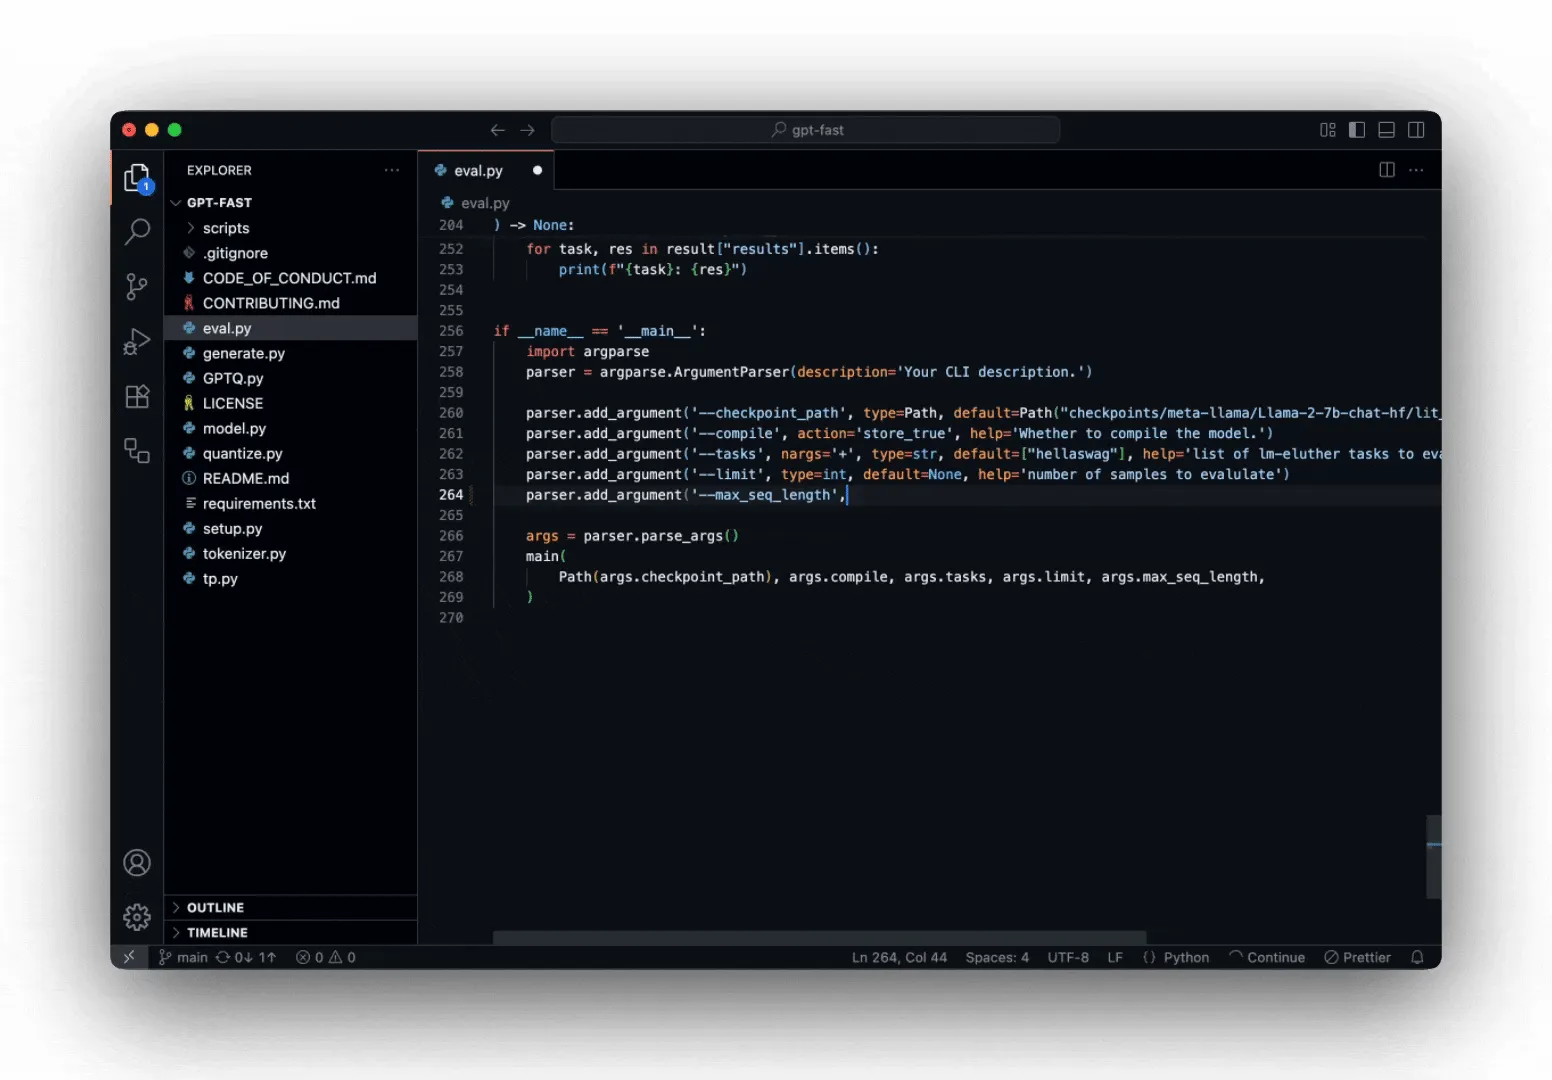Open the Search view in activity bar
1552x1080 pixels.
(x=137, y=232)
